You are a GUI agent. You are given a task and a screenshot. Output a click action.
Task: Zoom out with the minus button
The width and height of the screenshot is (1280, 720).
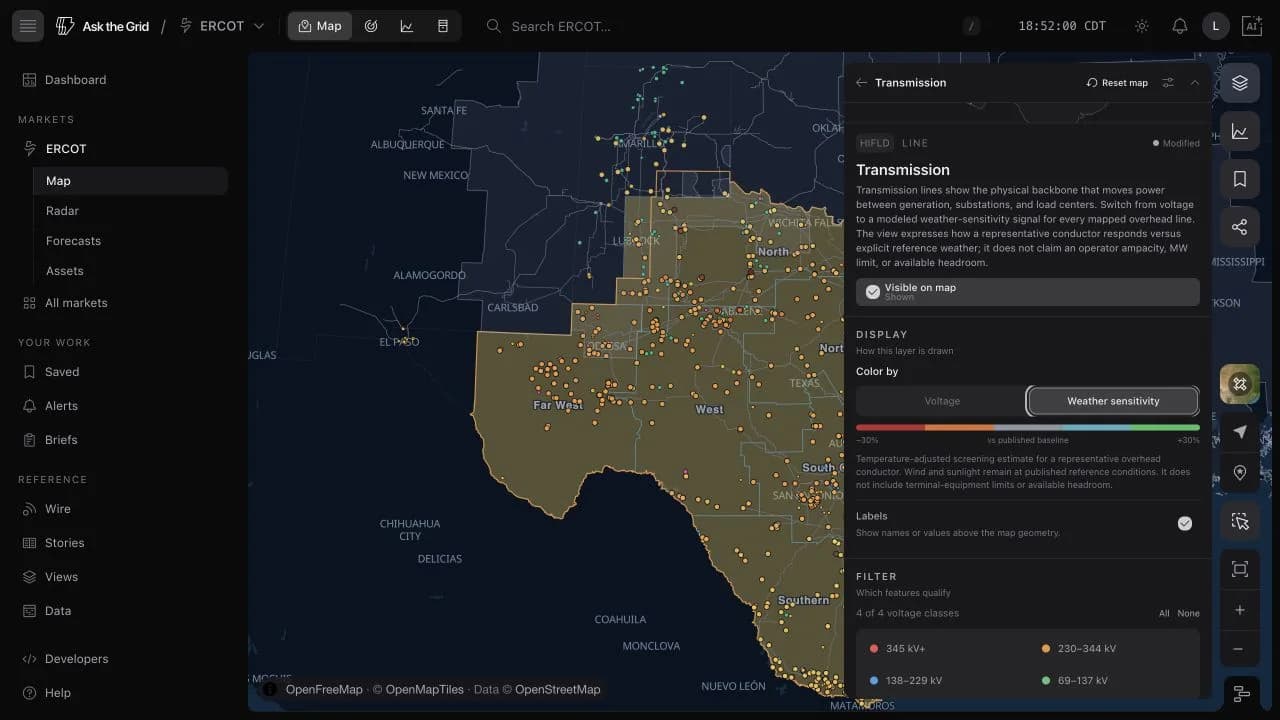pos(1240,649)
